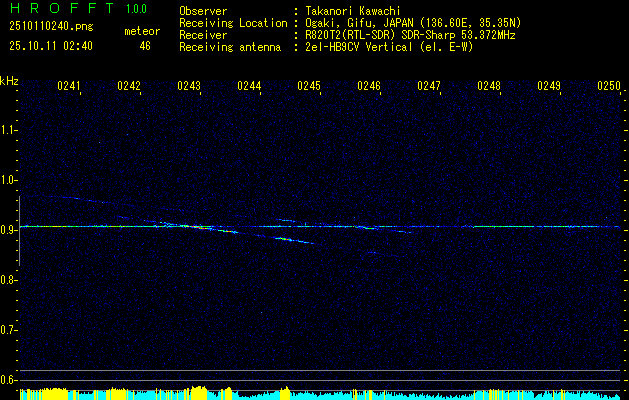Click the observer name Takanori Kawachi
Viewport: 629px width, 400px height.
(x=353, y=11)
